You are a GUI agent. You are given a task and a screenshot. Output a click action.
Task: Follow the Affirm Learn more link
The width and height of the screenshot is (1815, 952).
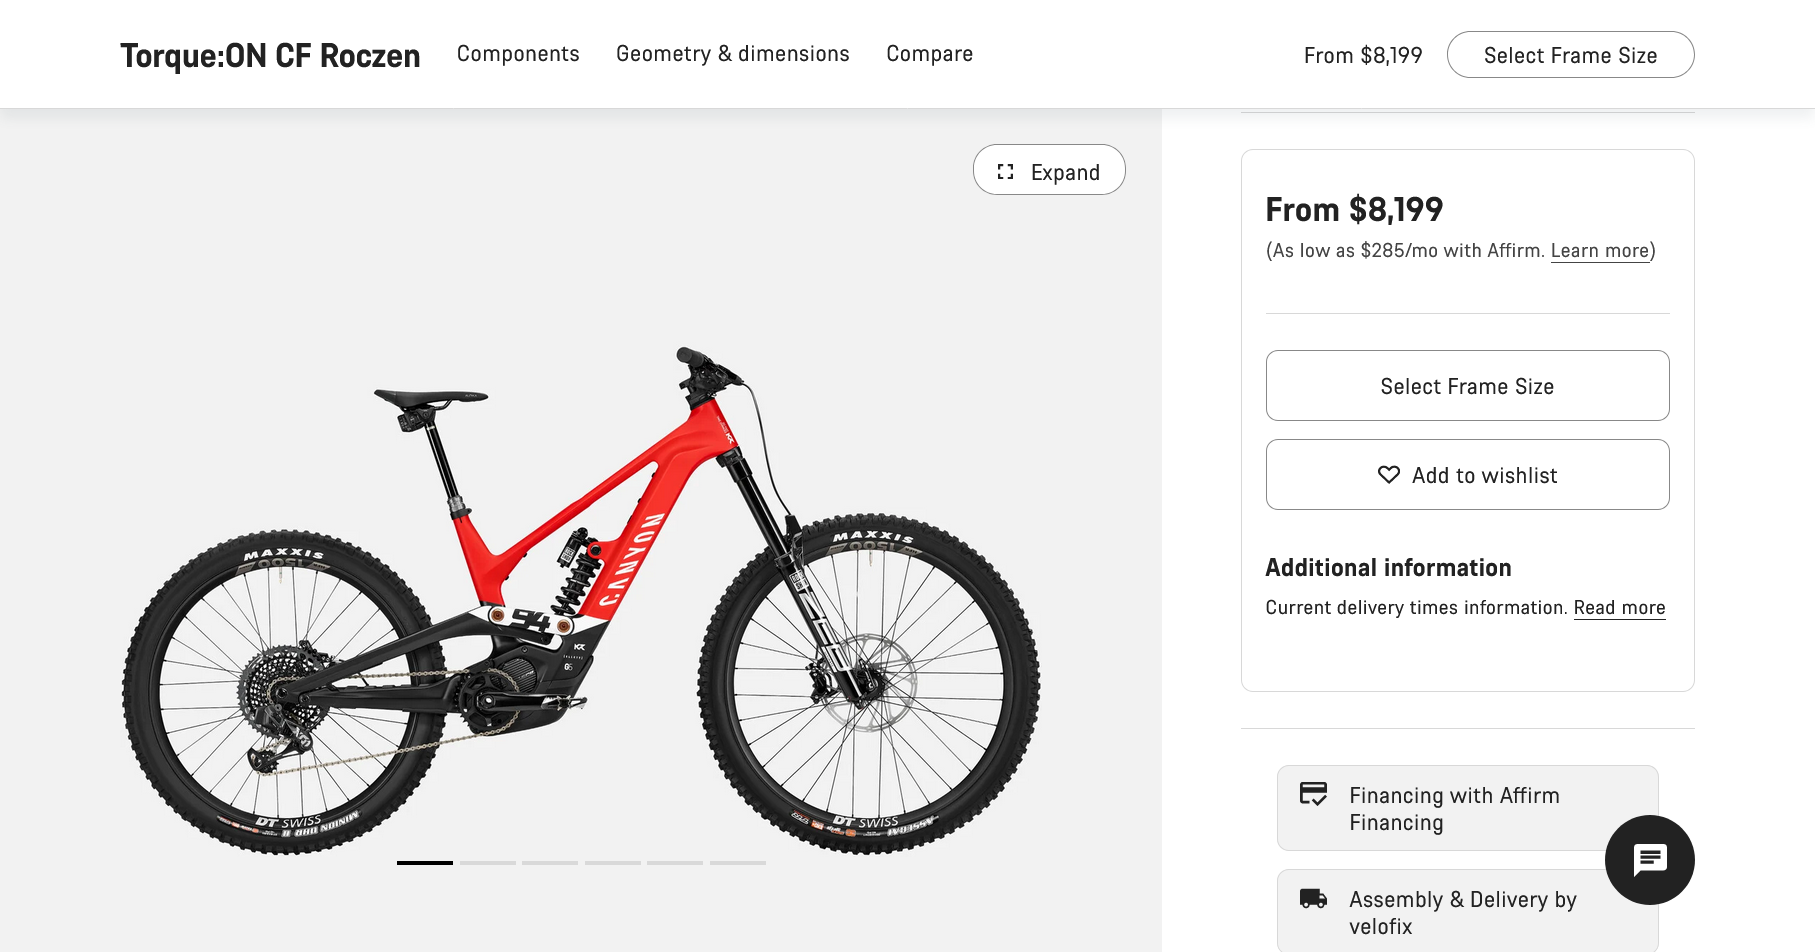click(x=1599, y=251)
